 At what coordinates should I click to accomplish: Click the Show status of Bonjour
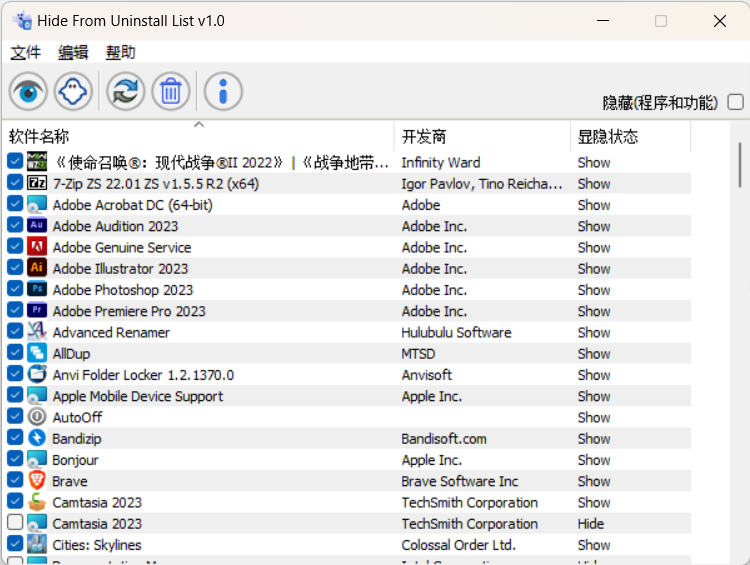tap(594, 460)
